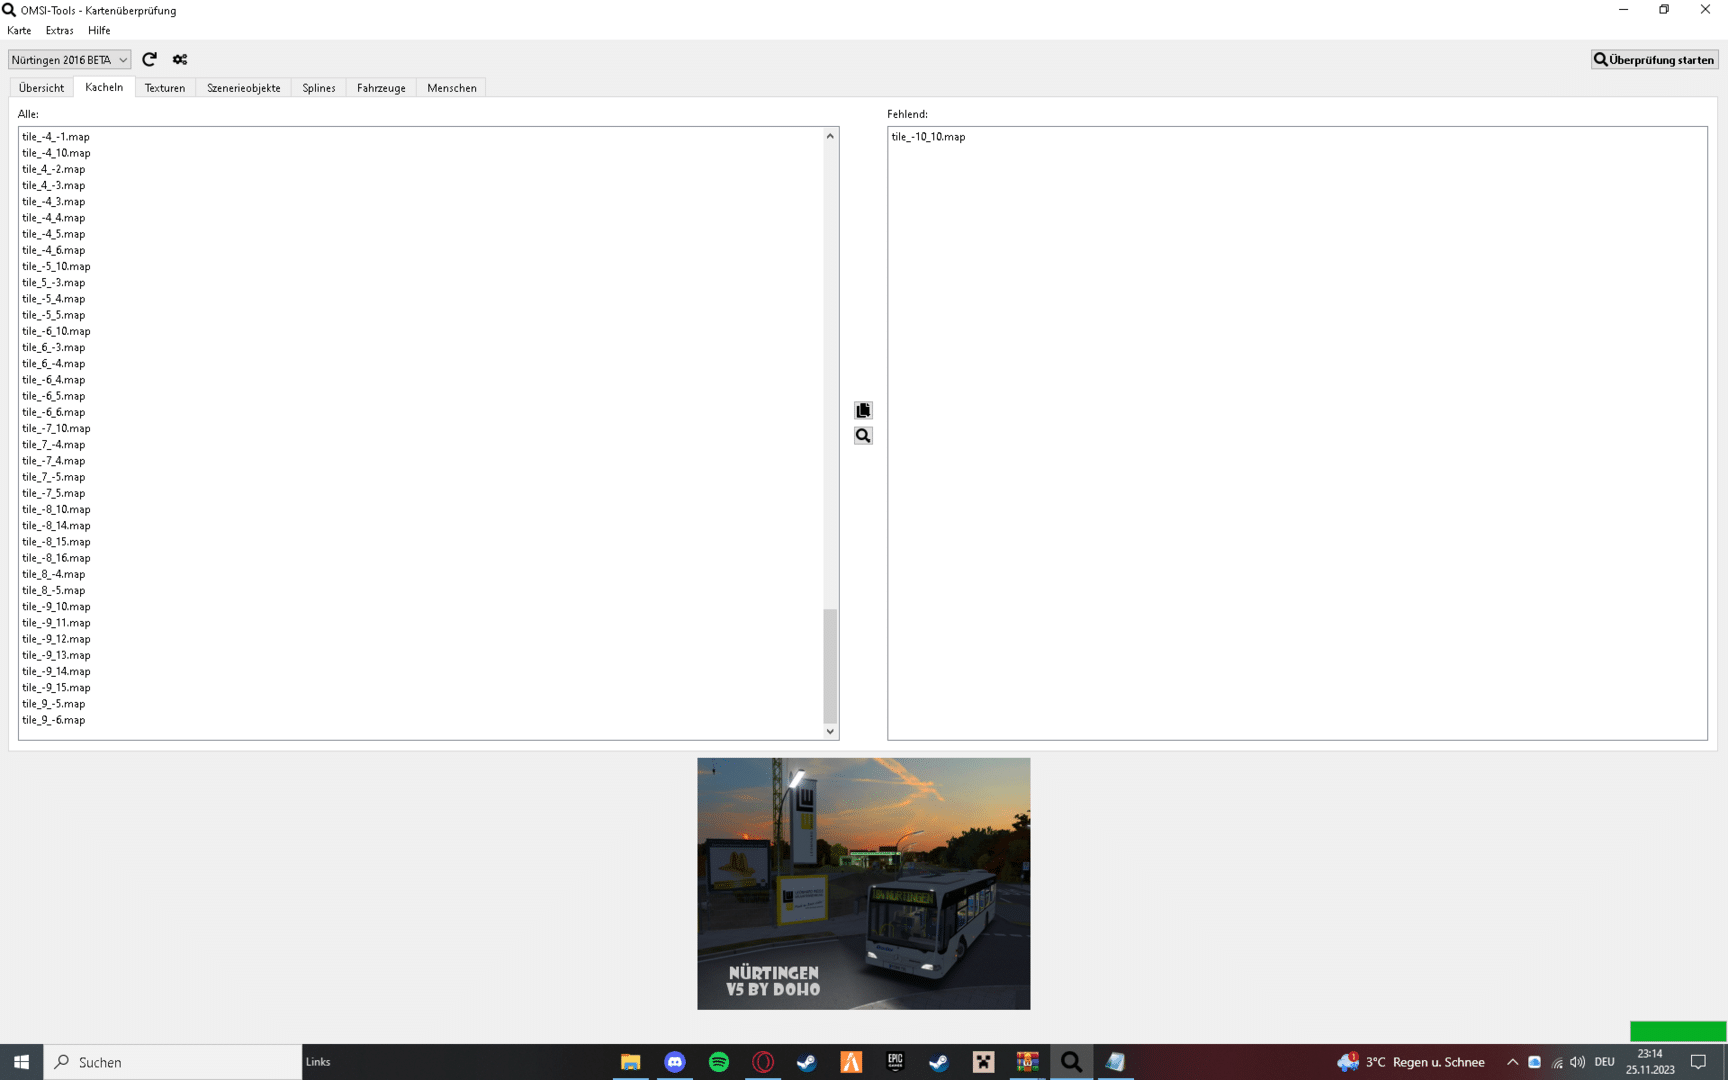Switch to the Texturen tab
Screen dimensions: 1728x1080
[165, 88]
